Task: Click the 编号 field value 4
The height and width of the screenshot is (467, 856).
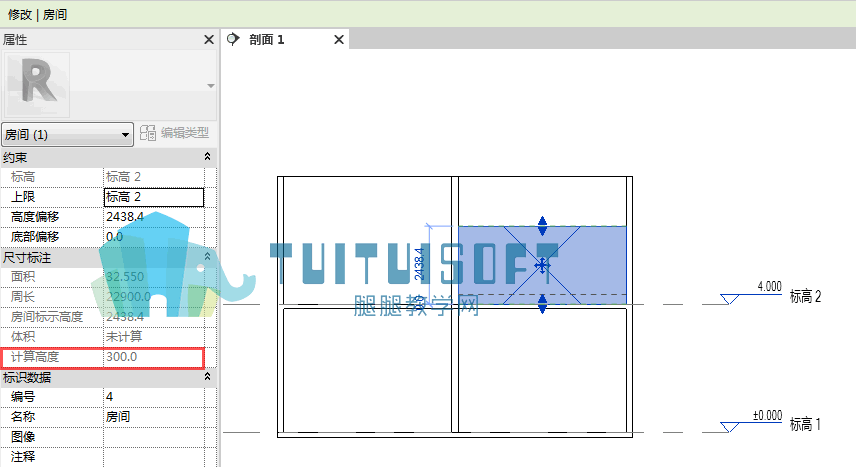Action: point(154,397)
